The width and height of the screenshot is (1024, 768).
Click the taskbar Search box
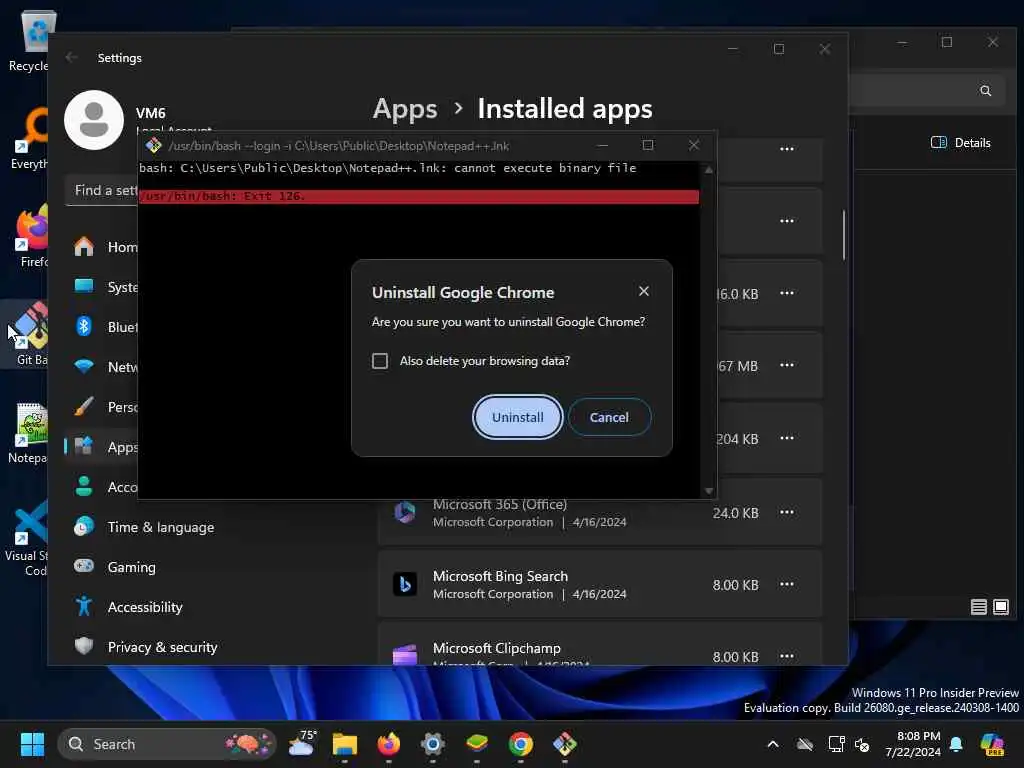(167, 744)
